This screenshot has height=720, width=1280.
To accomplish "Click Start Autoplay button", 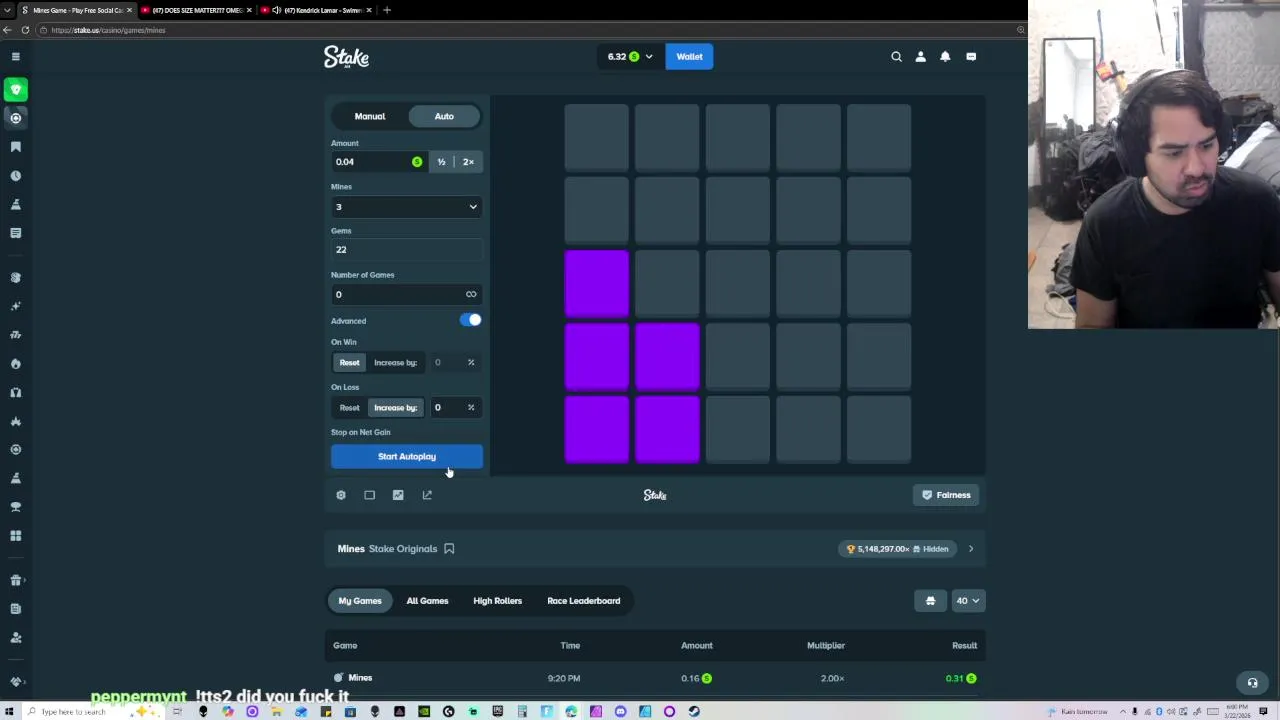I will 407,457.
